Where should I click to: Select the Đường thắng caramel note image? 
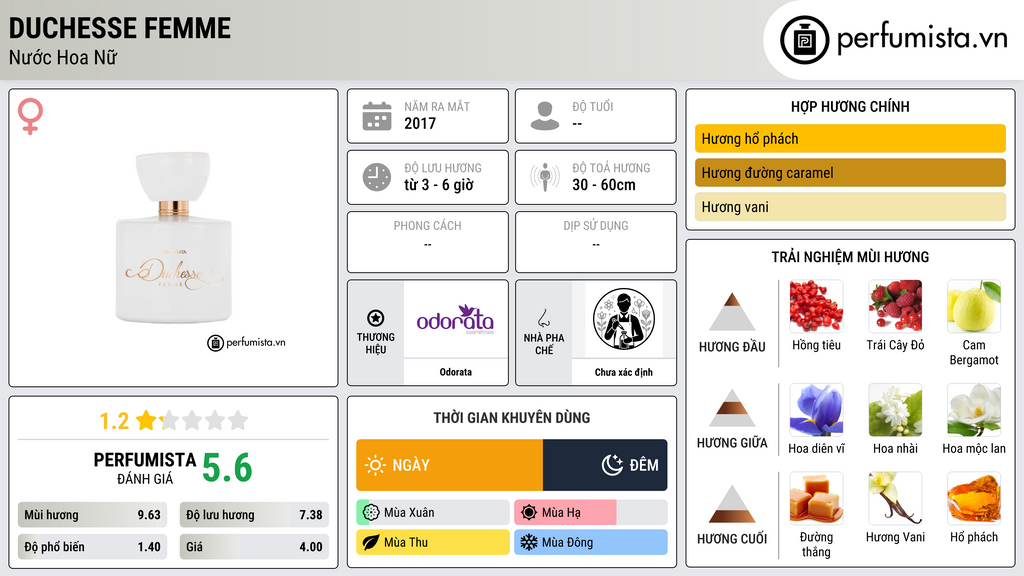[816, 499]
